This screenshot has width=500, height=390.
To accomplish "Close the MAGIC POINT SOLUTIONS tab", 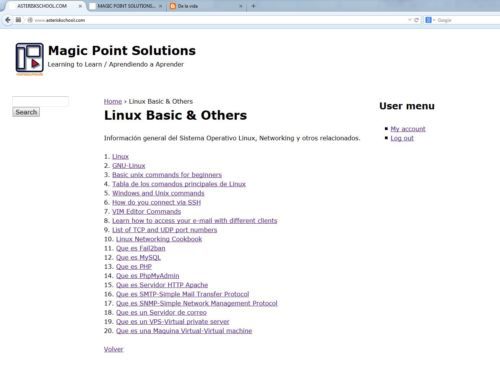I will pos(160,6).
